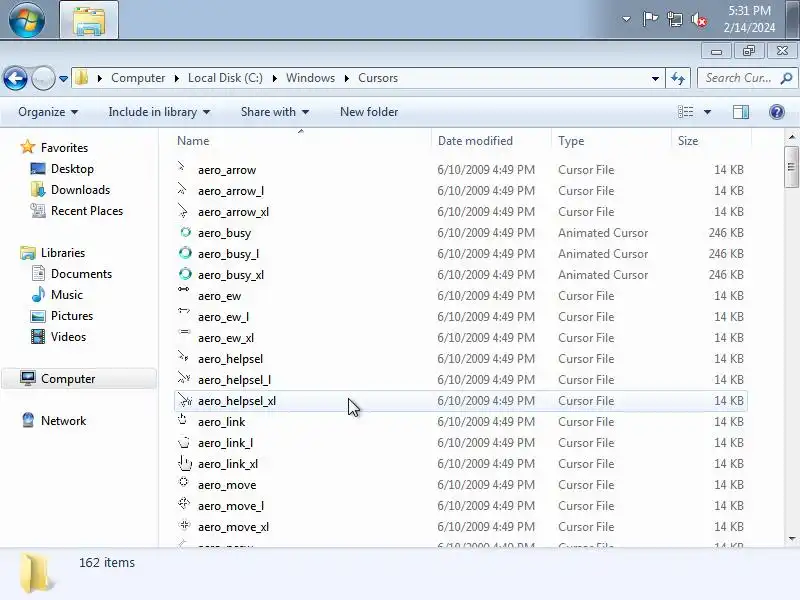
Task: Open Recent Places in Favorites
Action: click(x=87, y=211)
